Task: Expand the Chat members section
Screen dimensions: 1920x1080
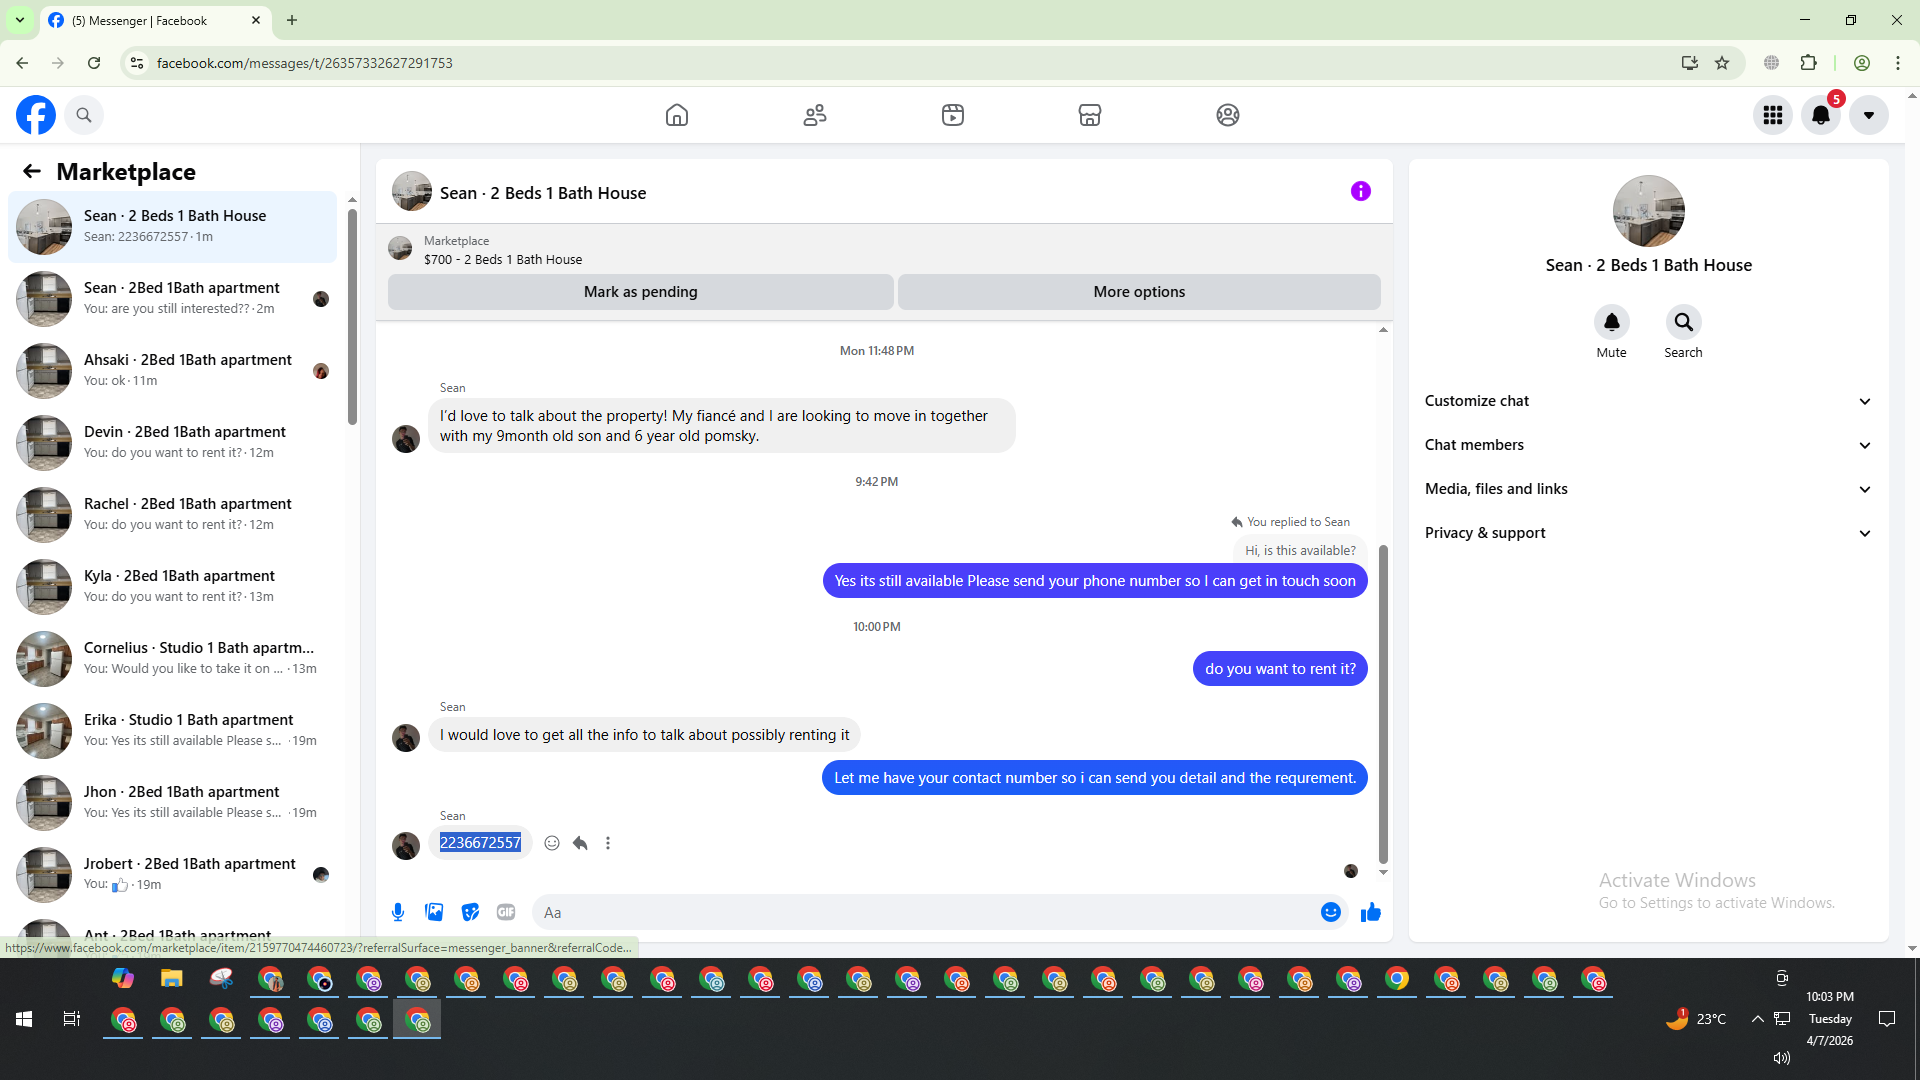Action: tap(1649, 445)
